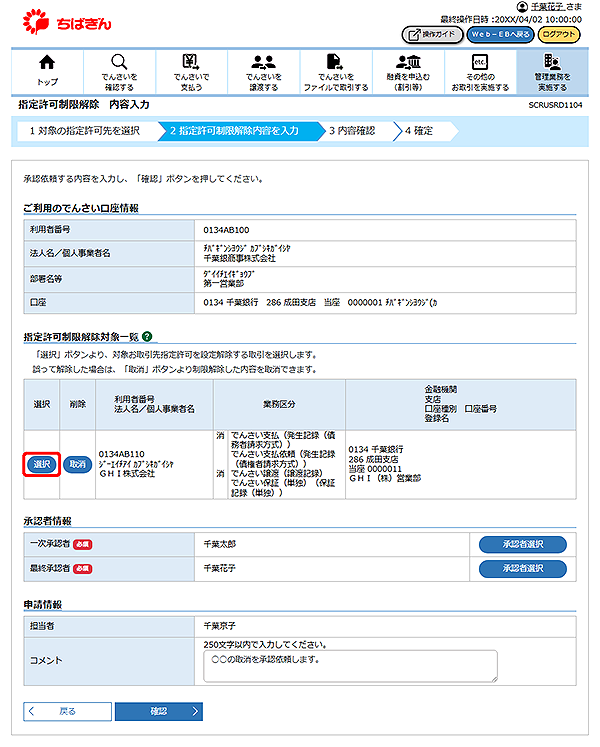Click the 戻る back button
The height and width of the screenshot is (747, 600).
67,712
